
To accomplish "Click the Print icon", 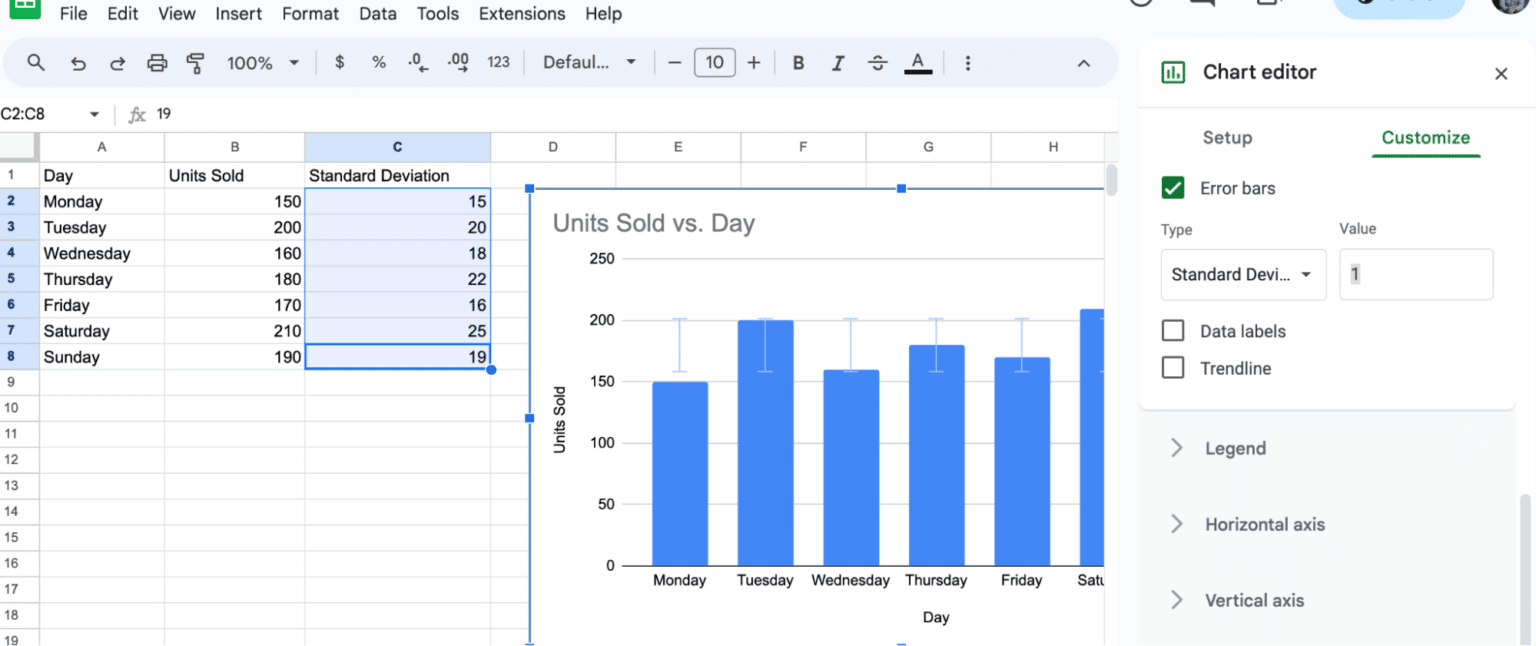I will click(157, 63).
